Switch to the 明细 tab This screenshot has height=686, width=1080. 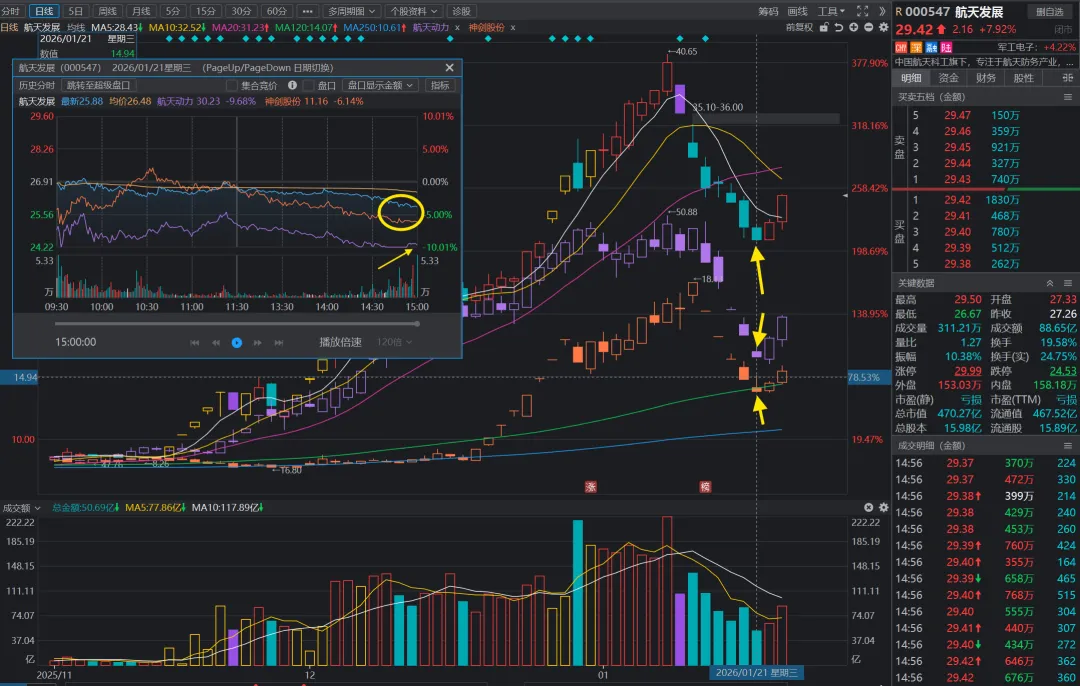pos(911,78)
